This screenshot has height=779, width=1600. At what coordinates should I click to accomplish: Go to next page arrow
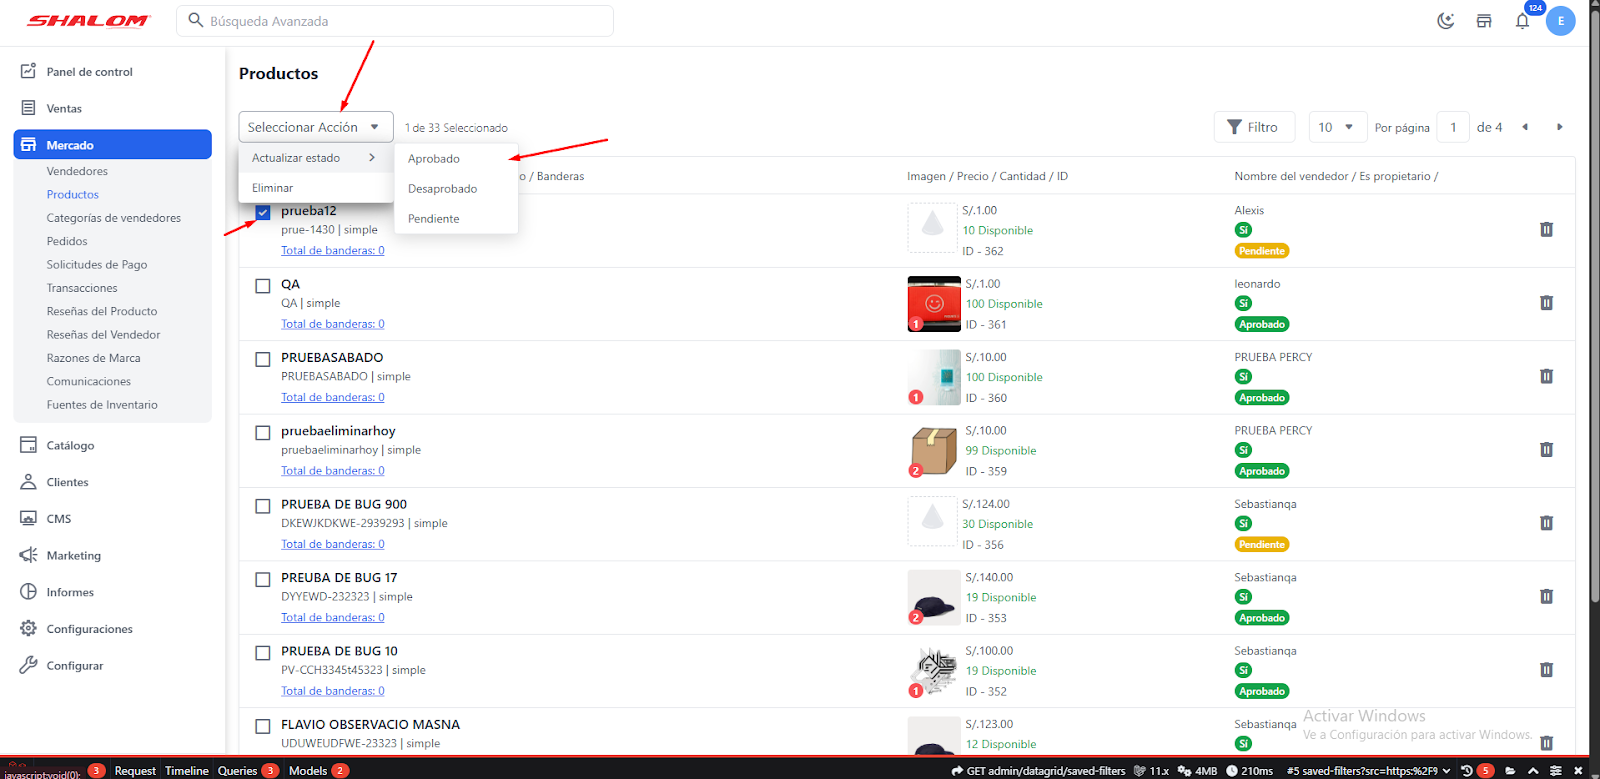click(x=1559, y=127)
